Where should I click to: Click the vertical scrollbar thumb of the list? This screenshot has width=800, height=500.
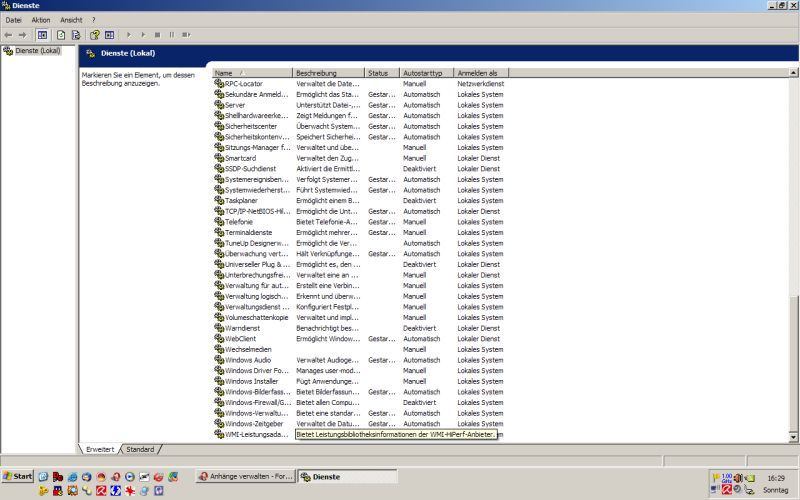(793, 363)
